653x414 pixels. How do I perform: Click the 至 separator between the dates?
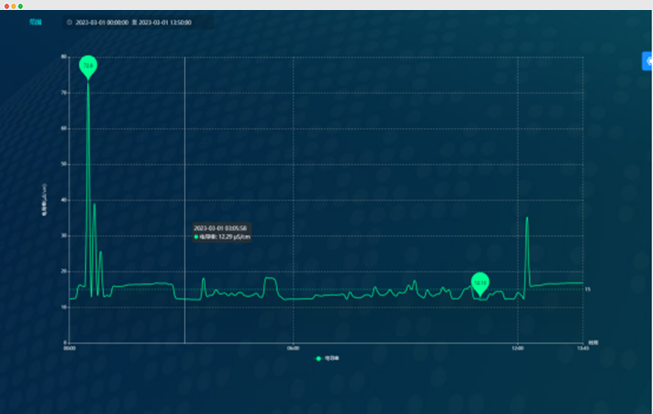point(134,21)
